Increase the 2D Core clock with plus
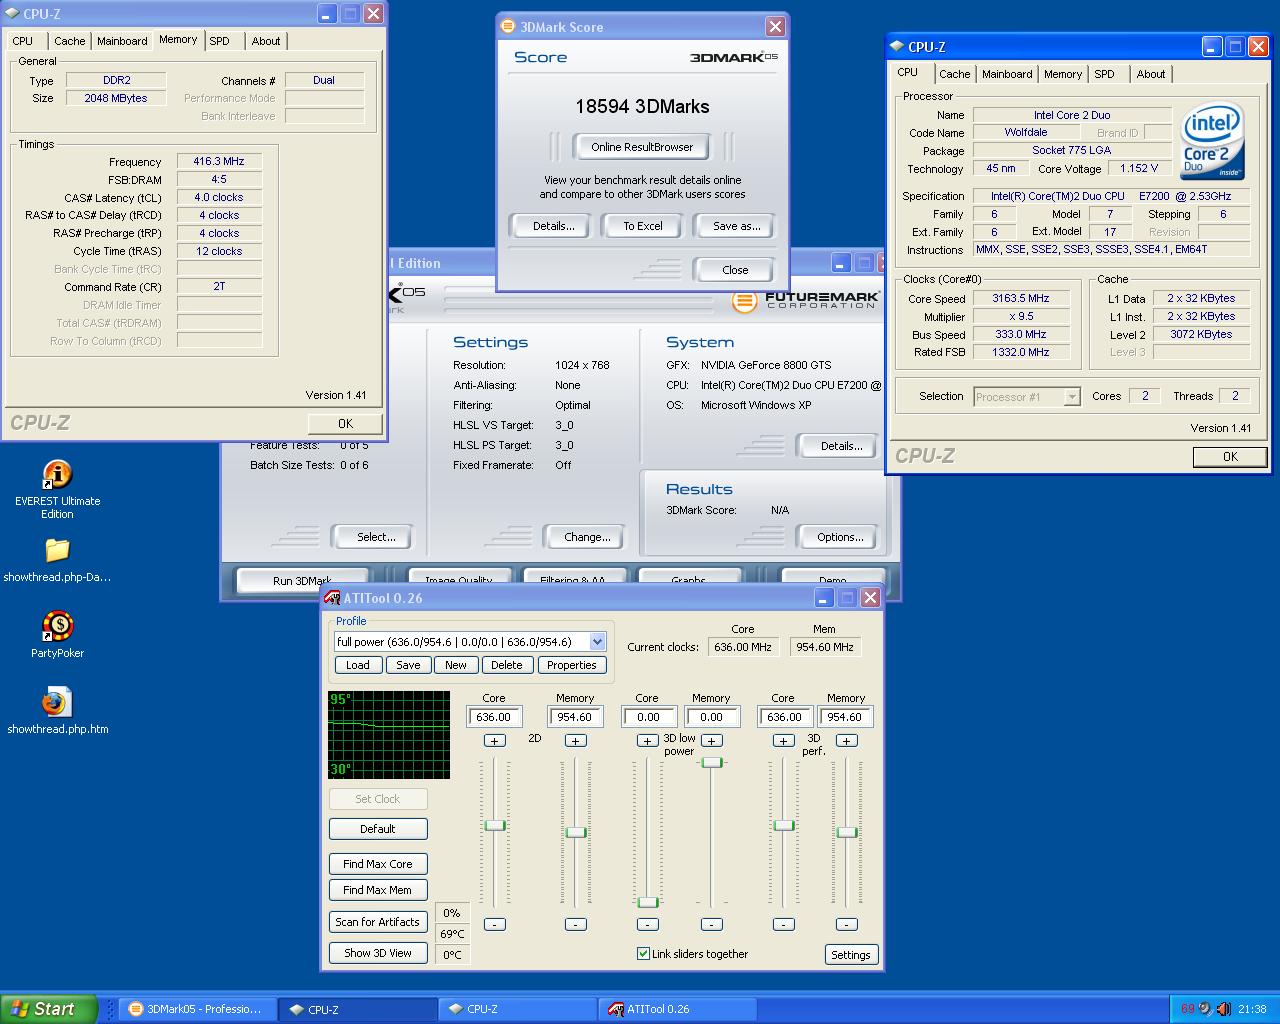 coord(494,741)
